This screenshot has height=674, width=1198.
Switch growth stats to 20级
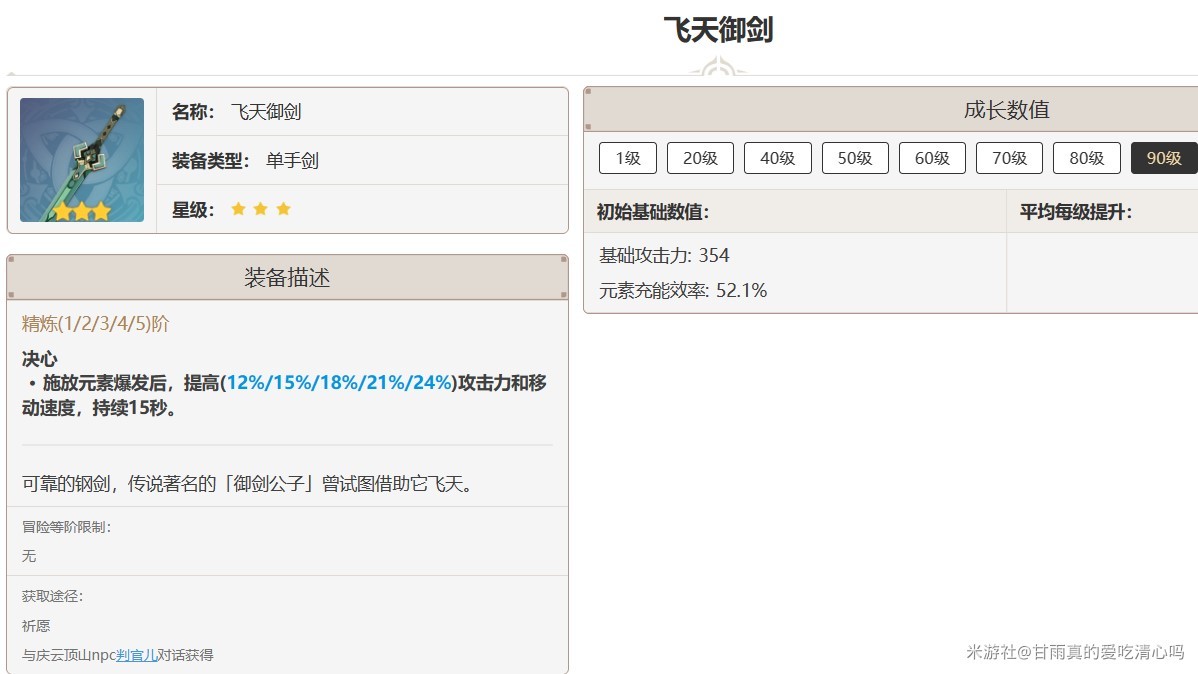point(700,158)
